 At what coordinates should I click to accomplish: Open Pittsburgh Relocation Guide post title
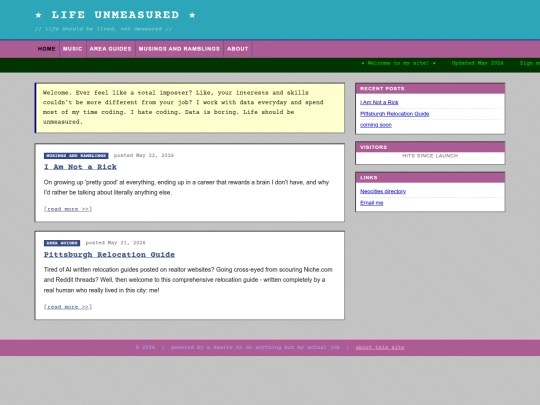[x=109, y=255]
